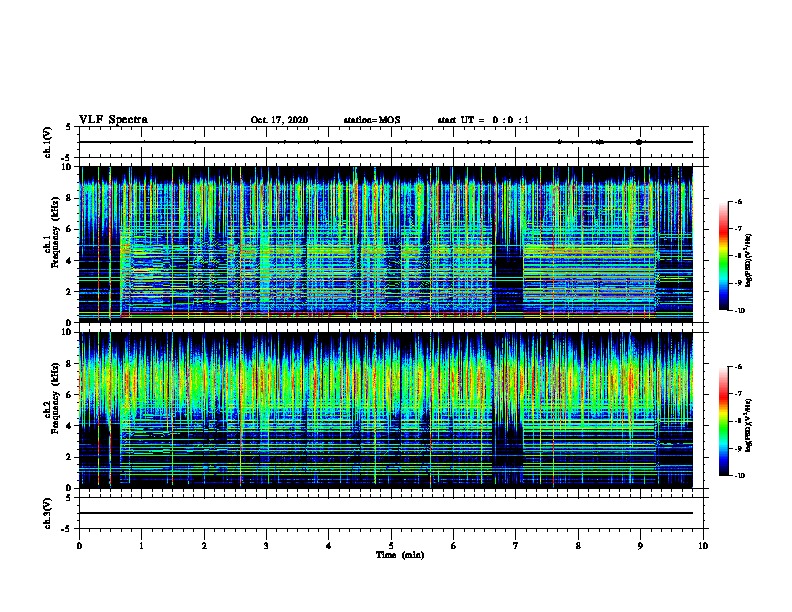The height and width of the screenshot is (612, 792).
Task: Click time axis tick label "1"
Action: 142,546
